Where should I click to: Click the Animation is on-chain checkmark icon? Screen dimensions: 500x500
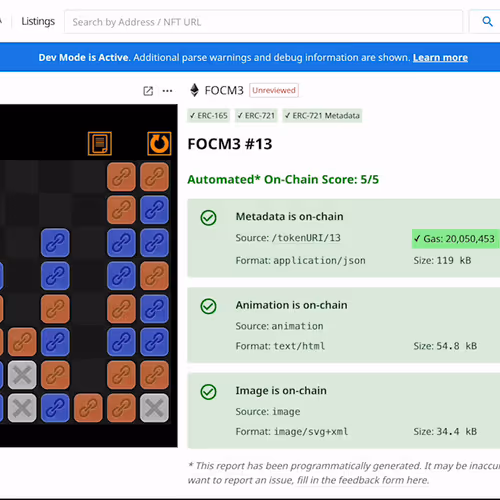[208, 306]
